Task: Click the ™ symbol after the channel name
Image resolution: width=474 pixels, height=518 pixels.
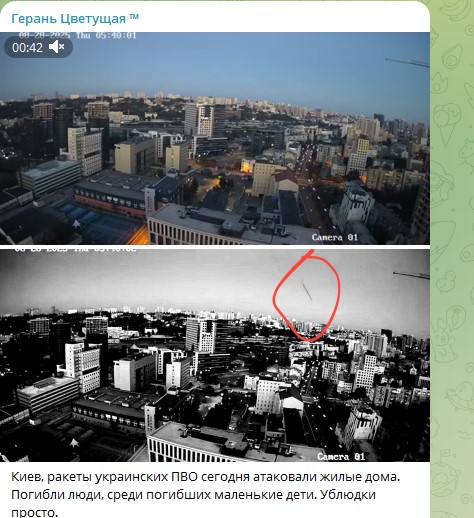Action: (x=134, y=17)
